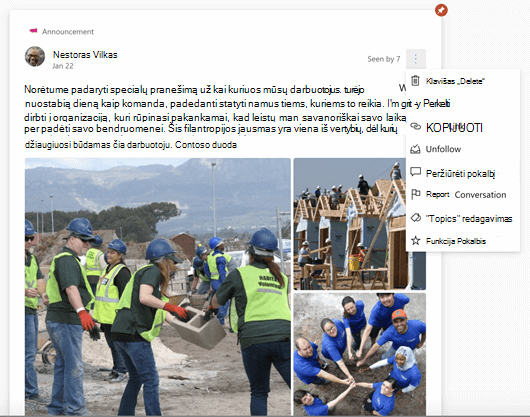Click the star feature conversation icon
The height and width of the screenshot is (417, 530).
[415, 241]
